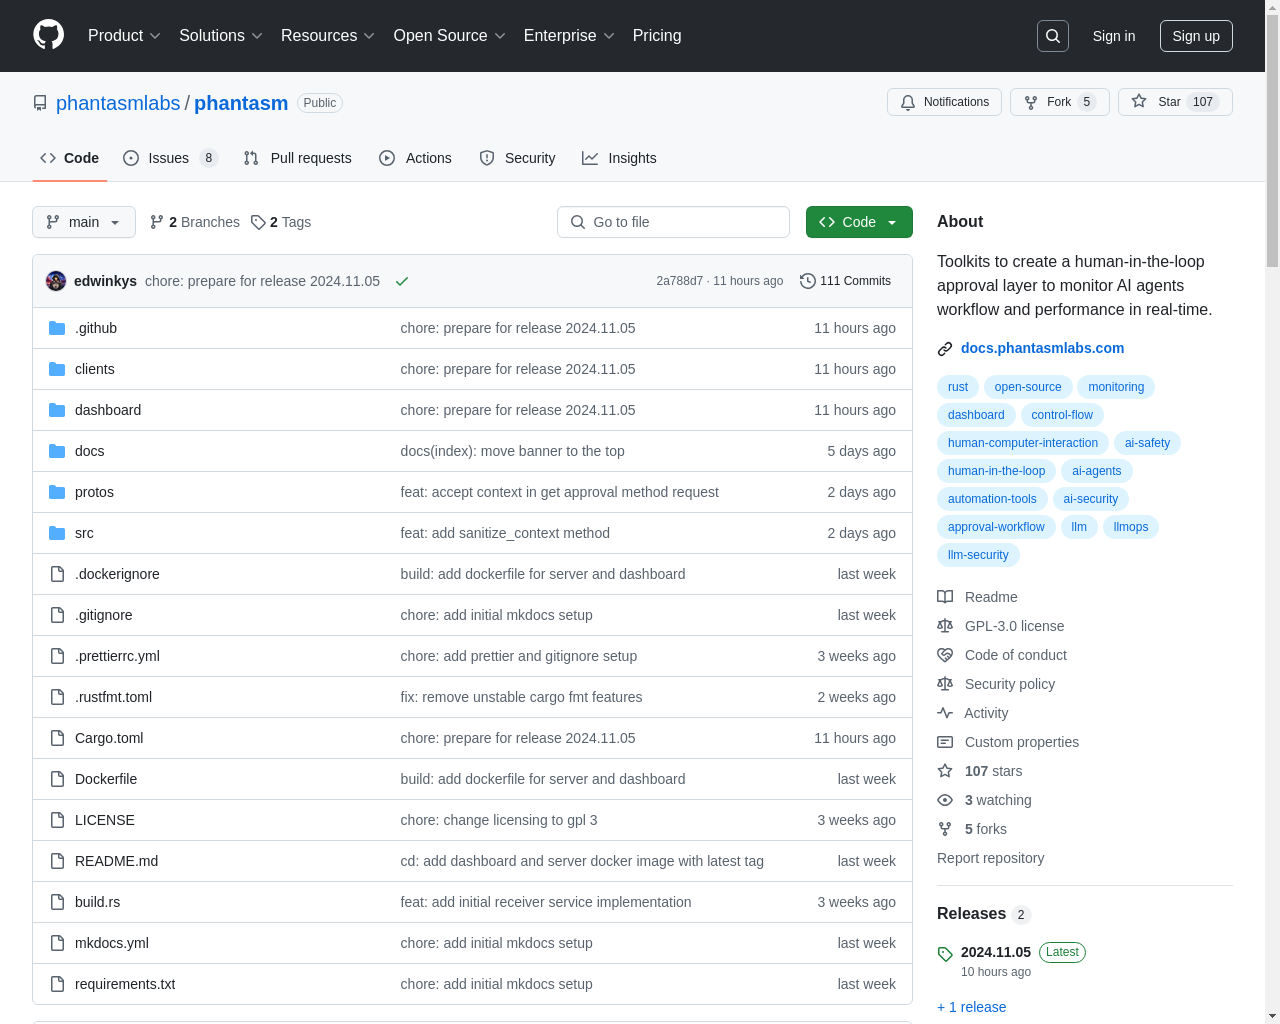Open the README.md file
The width and height of the screenshot is (1280, 1024).
[x=116, y=861]
